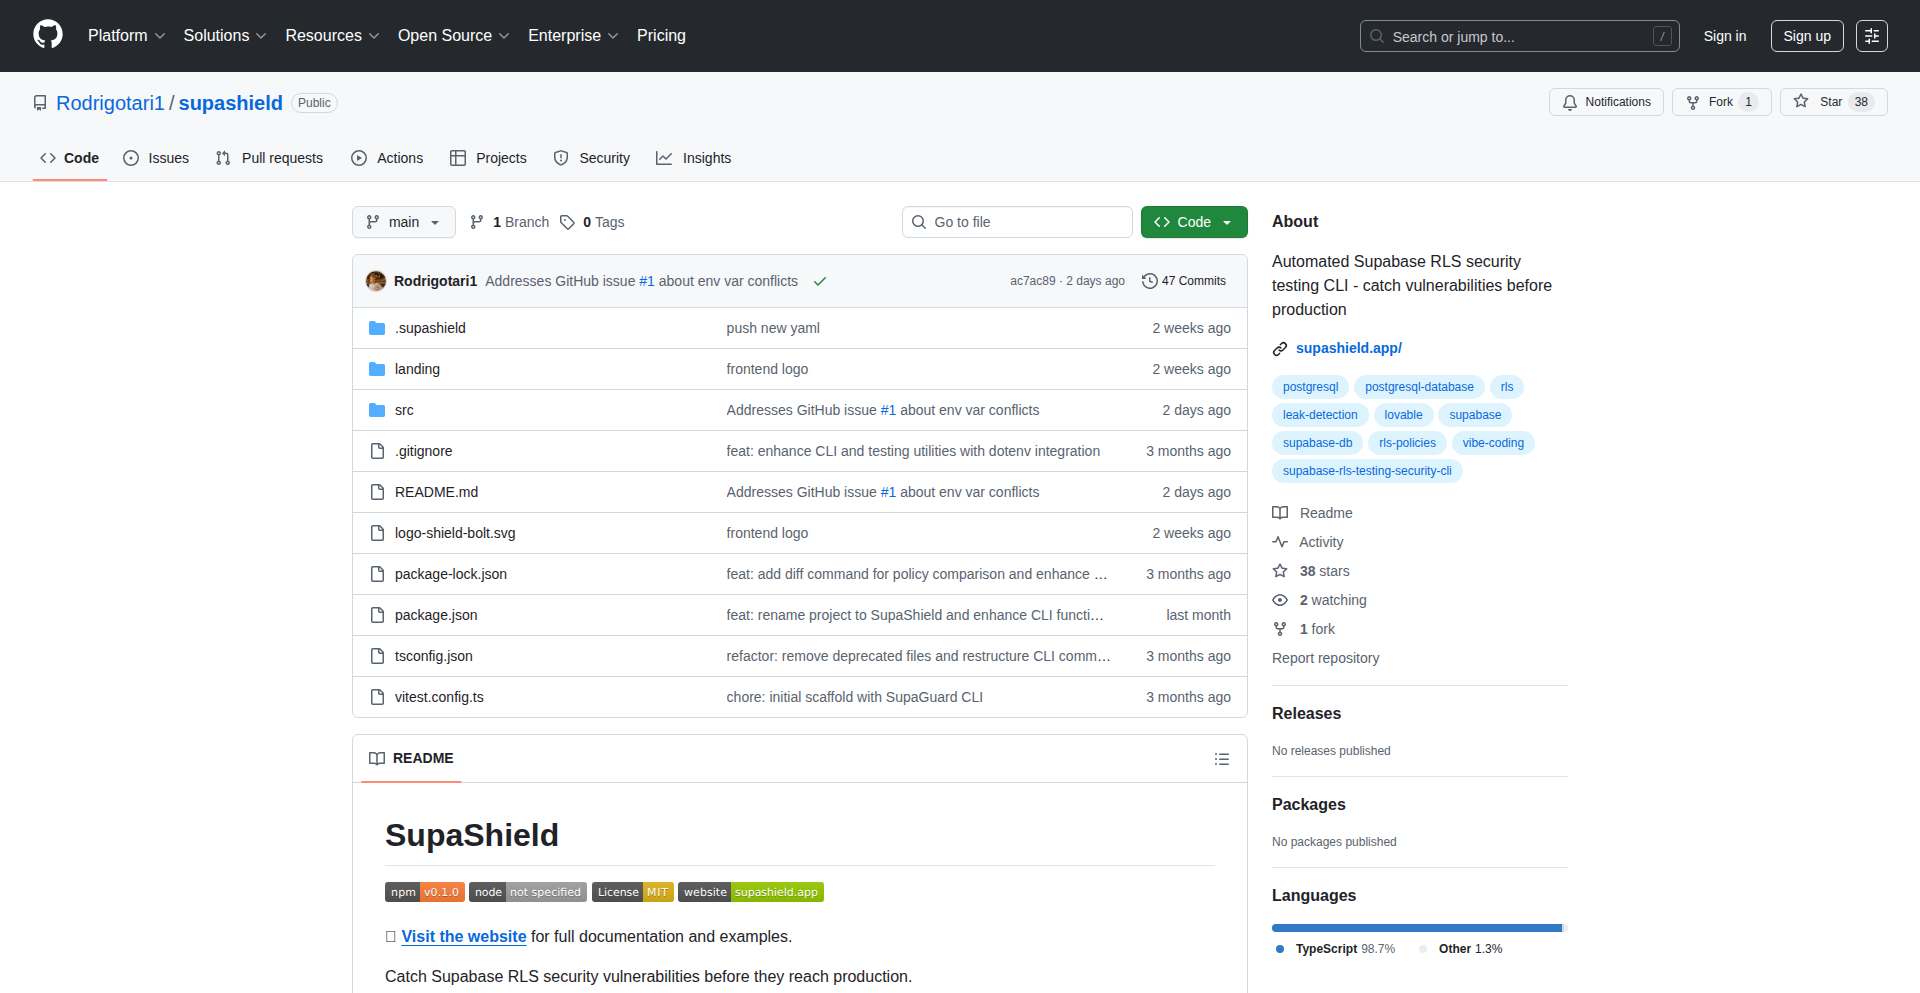Click the star icon beside 38 stars
Screen dimensions: 1920x993
click(x=1280, y=571)
